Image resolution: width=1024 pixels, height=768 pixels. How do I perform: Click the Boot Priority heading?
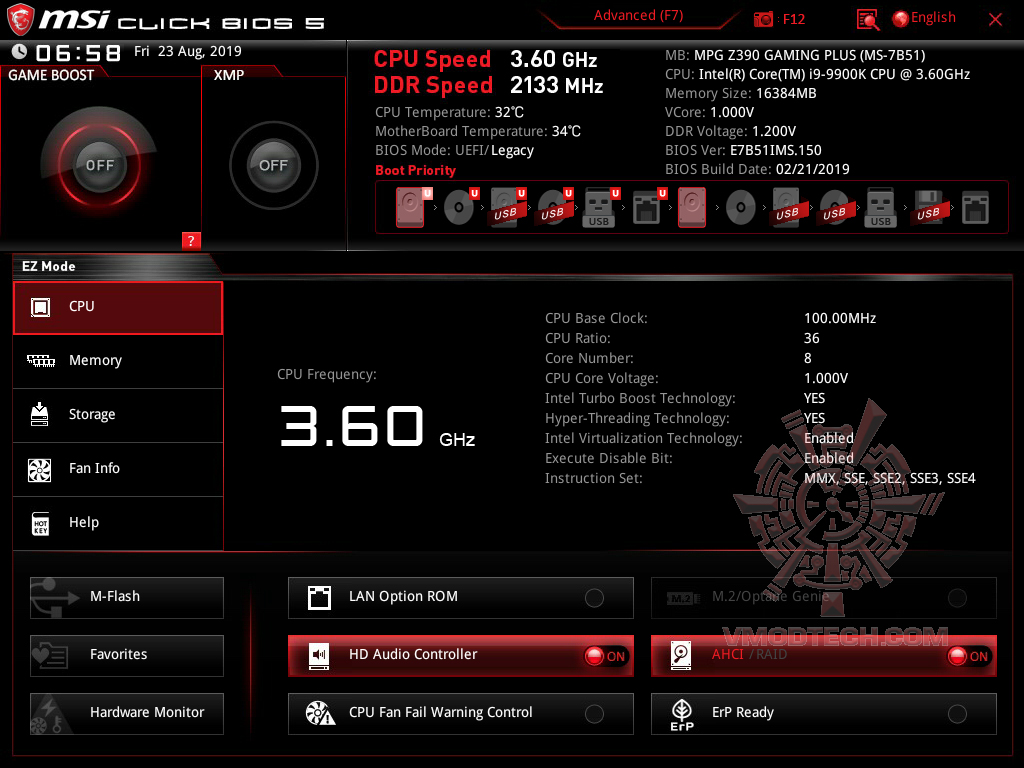(x=415, y=170)
